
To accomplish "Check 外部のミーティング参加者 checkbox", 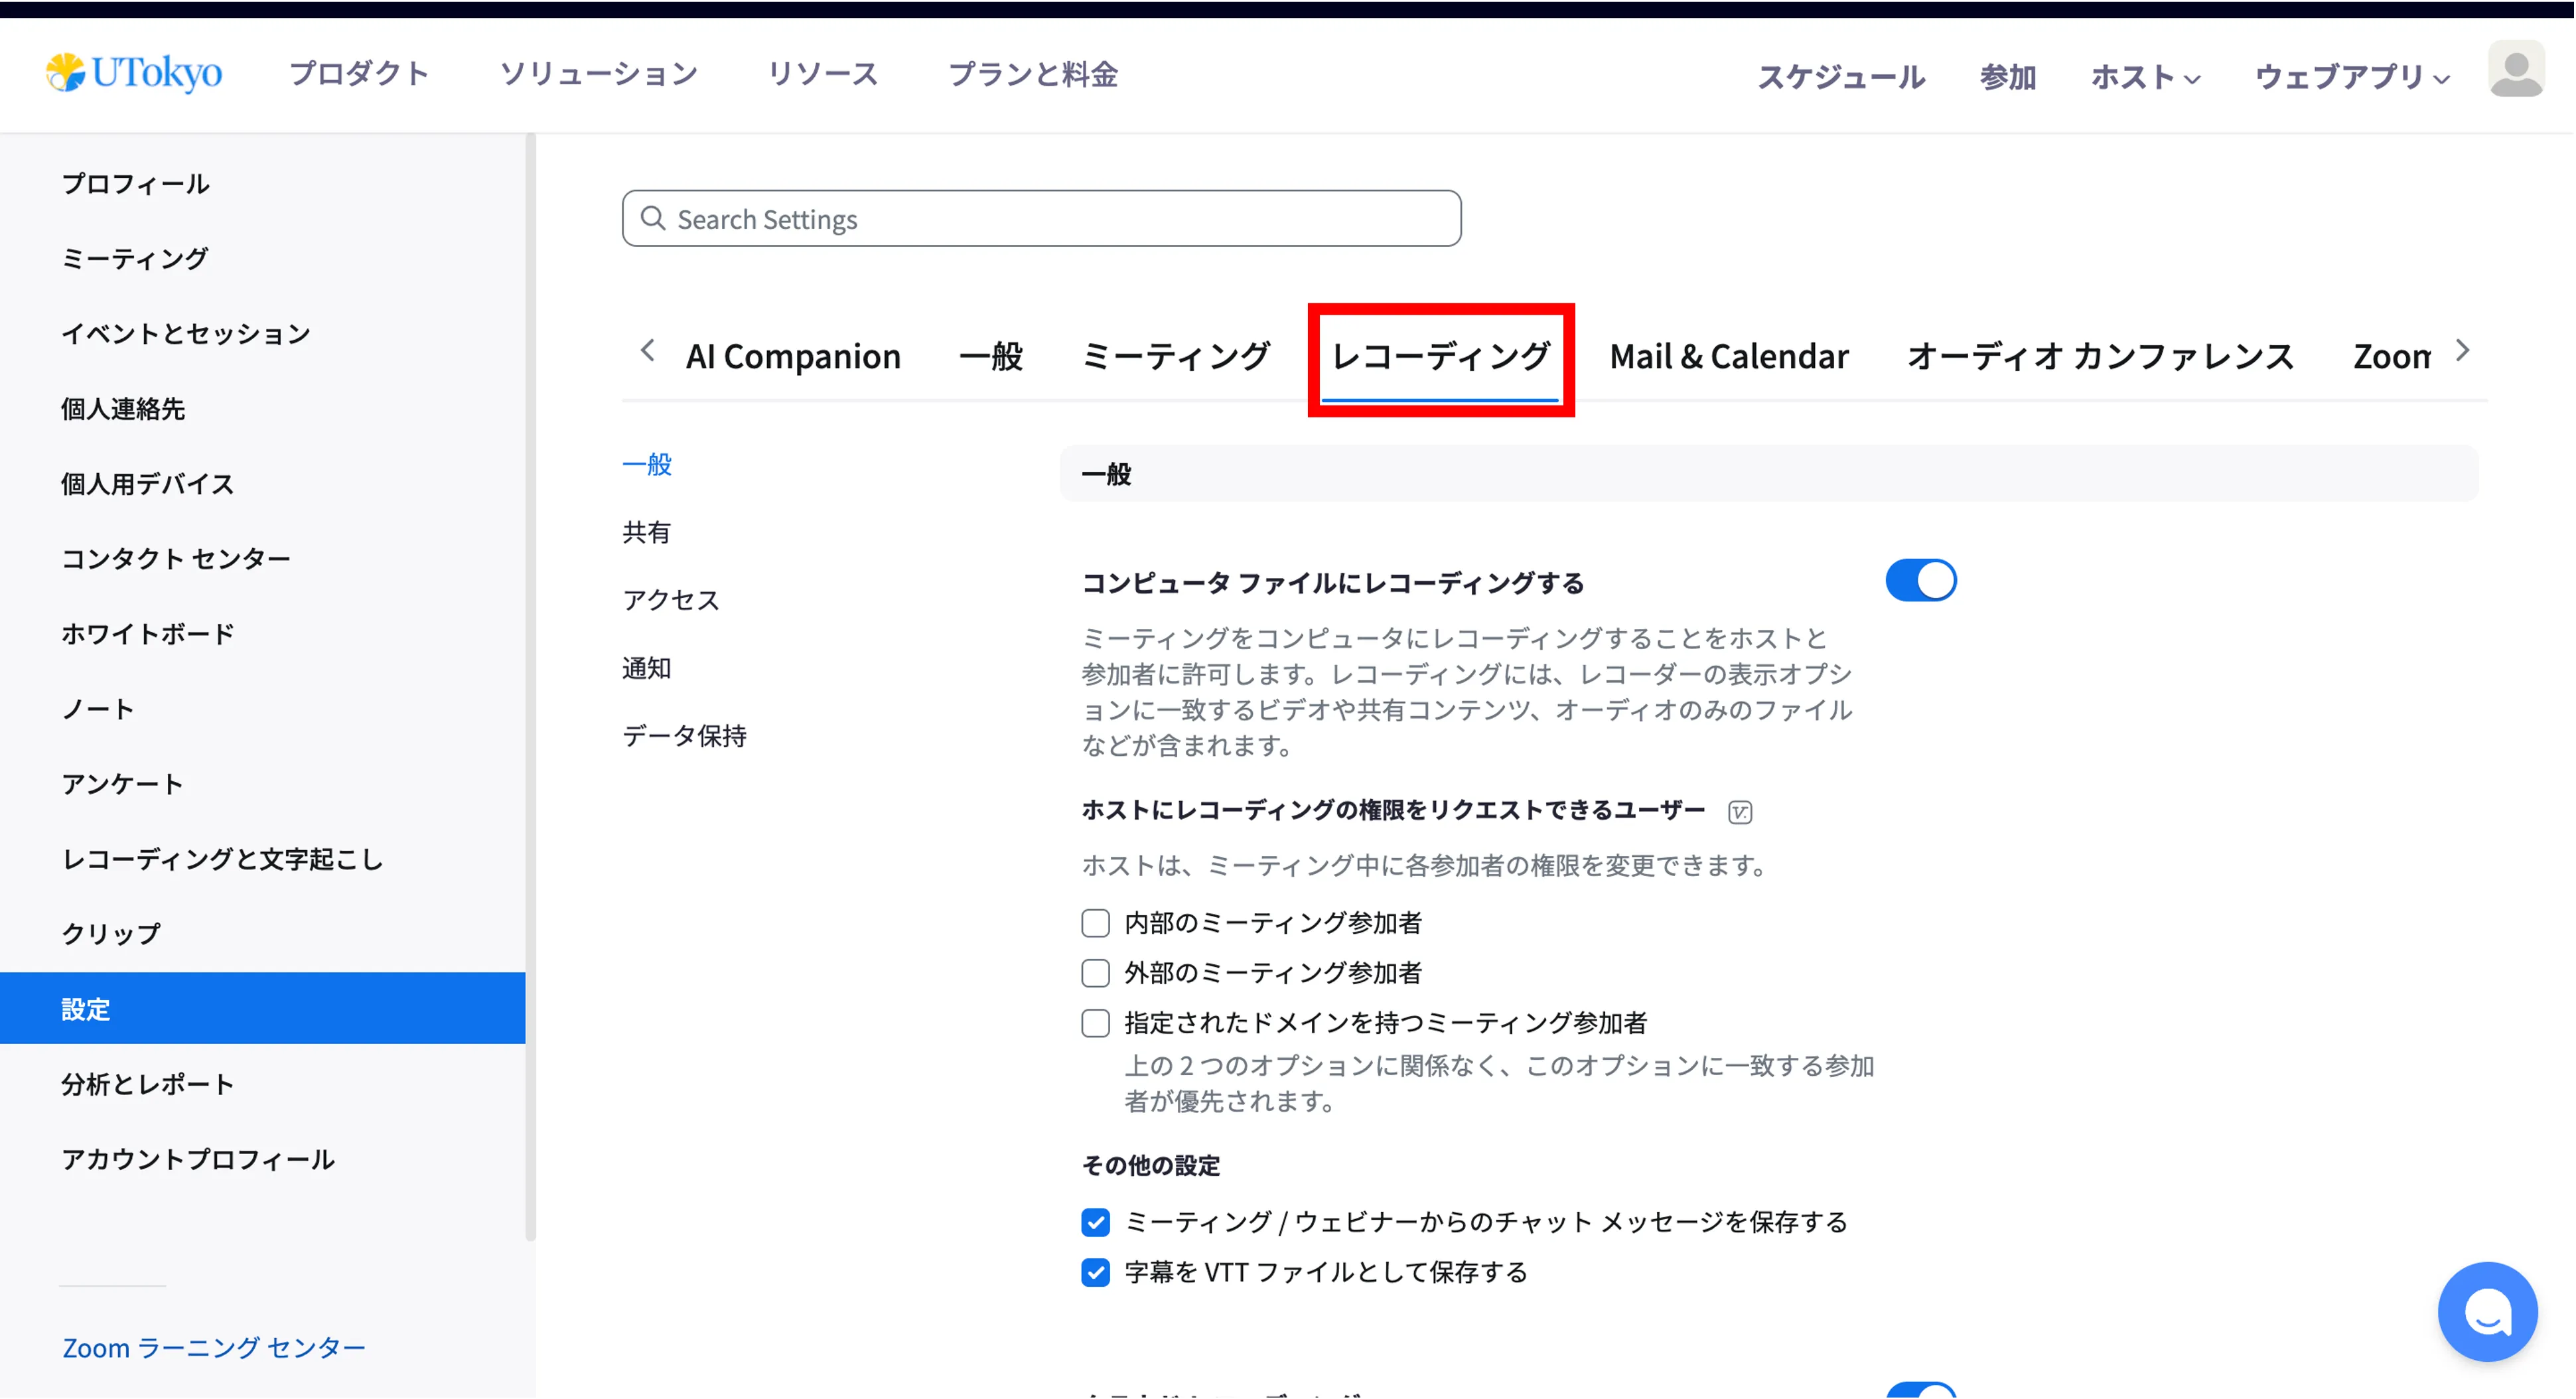I will (1095, 972).
